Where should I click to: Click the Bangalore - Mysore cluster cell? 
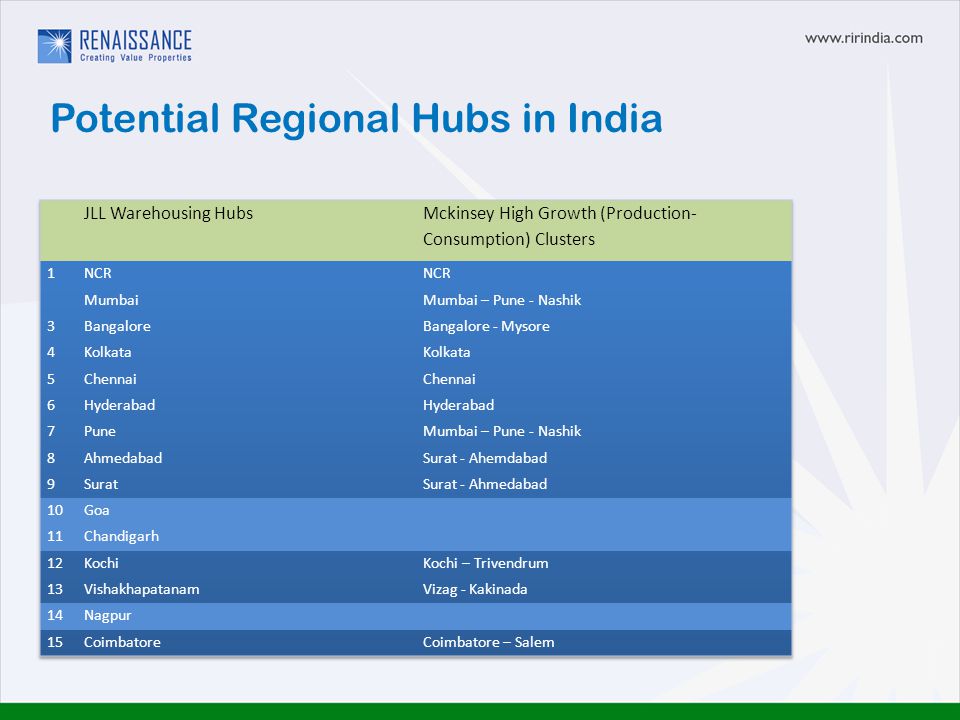pyautogui.click(x=486, y=326)
